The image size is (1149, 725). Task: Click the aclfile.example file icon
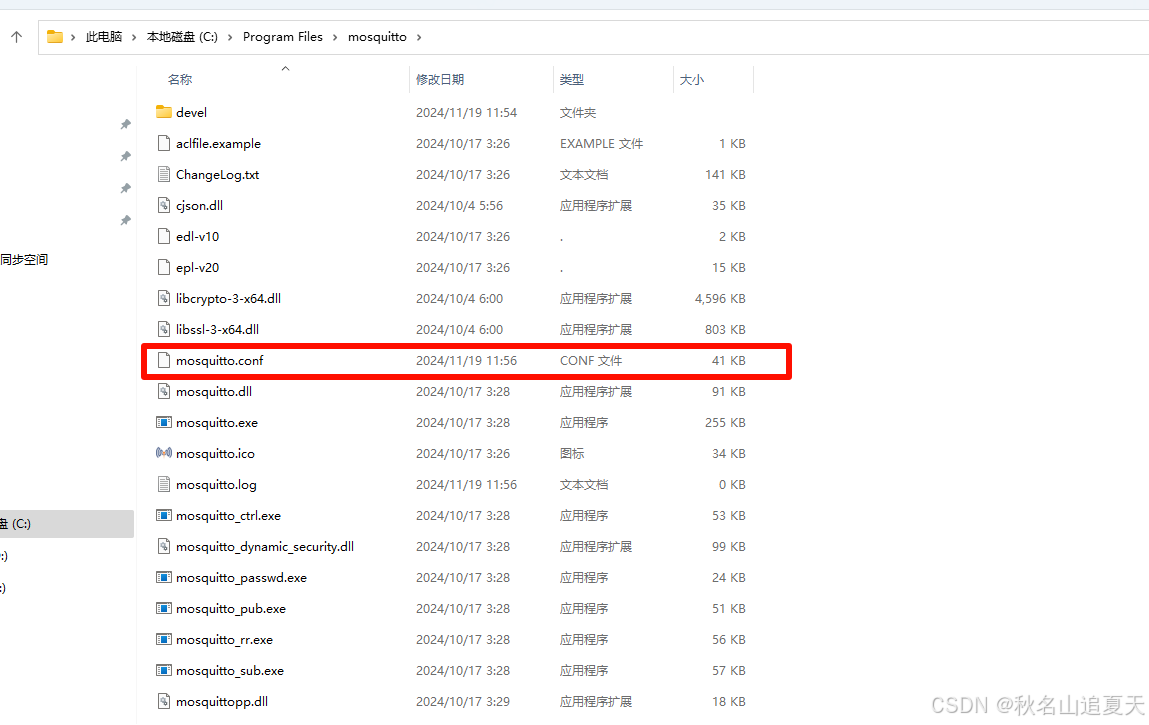click(x=164, y=144)
